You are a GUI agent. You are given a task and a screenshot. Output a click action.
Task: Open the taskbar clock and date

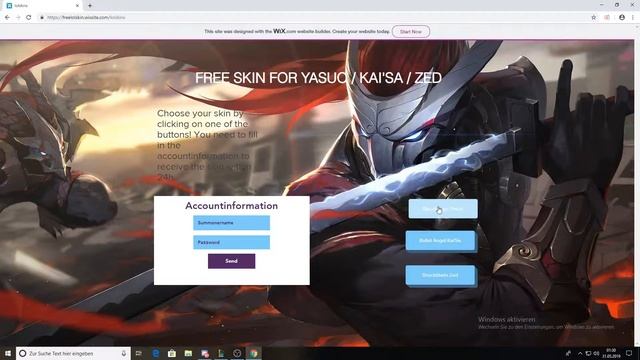[x=611, y=353]
